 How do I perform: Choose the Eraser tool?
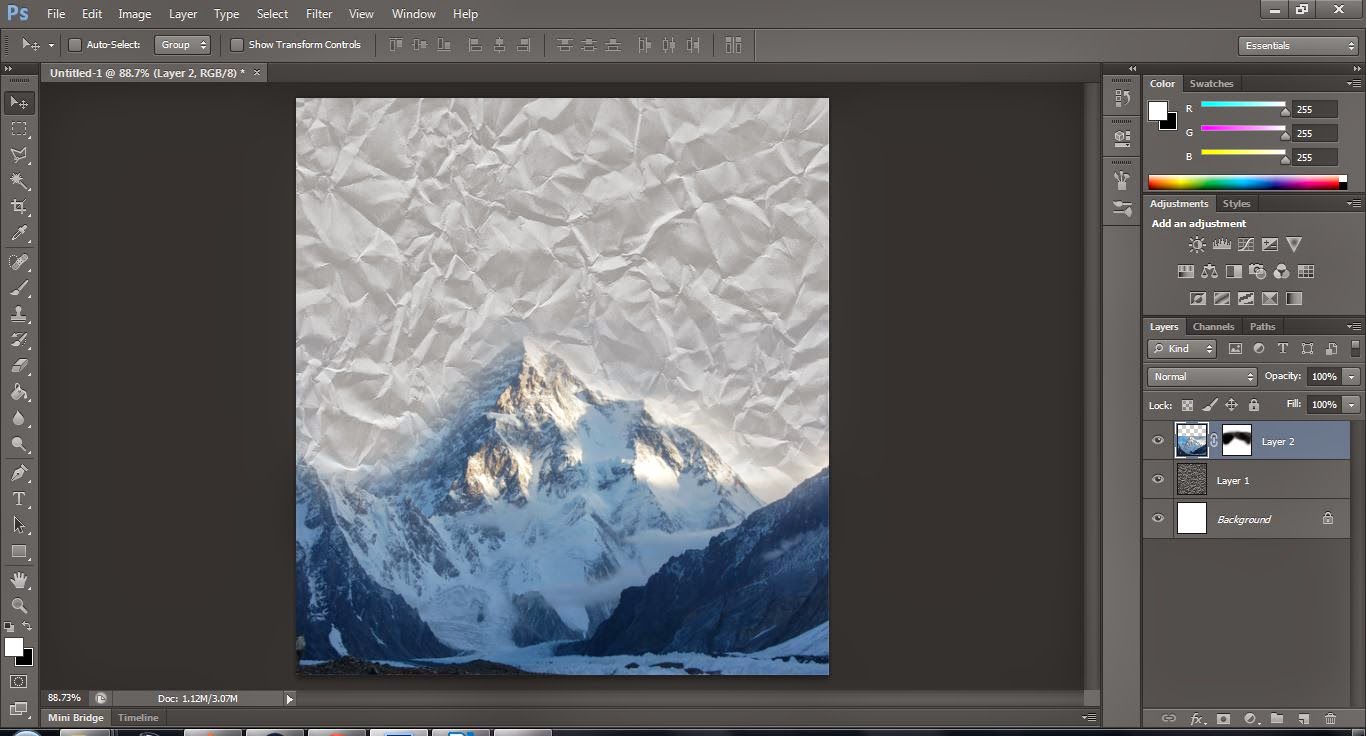pyautogui.click(x=19, y=366)
